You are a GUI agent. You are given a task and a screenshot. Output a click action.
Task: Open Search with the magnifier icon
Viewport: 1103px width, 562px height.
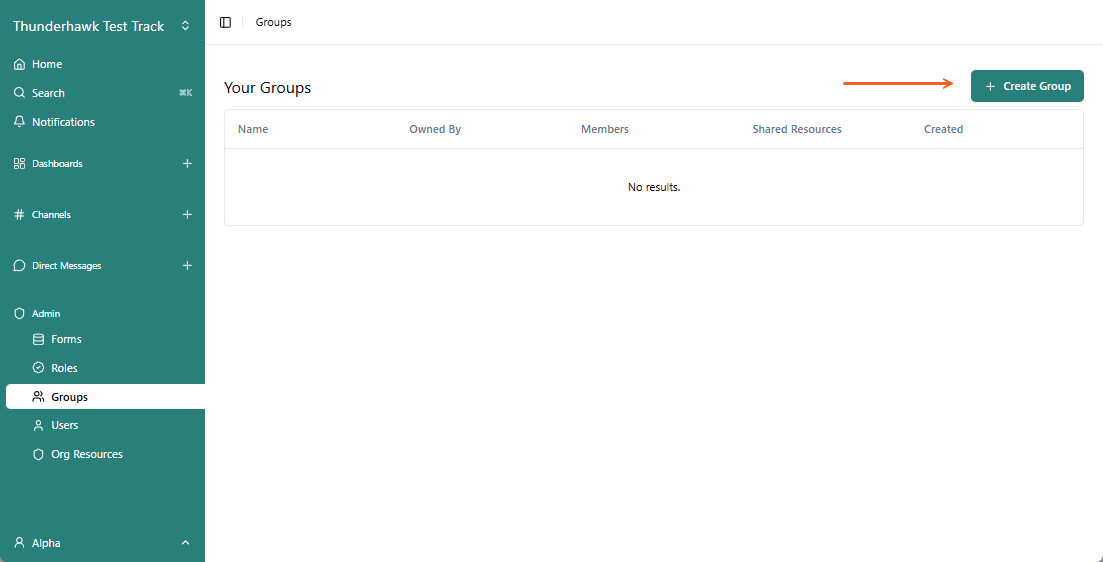click(20, 93)
